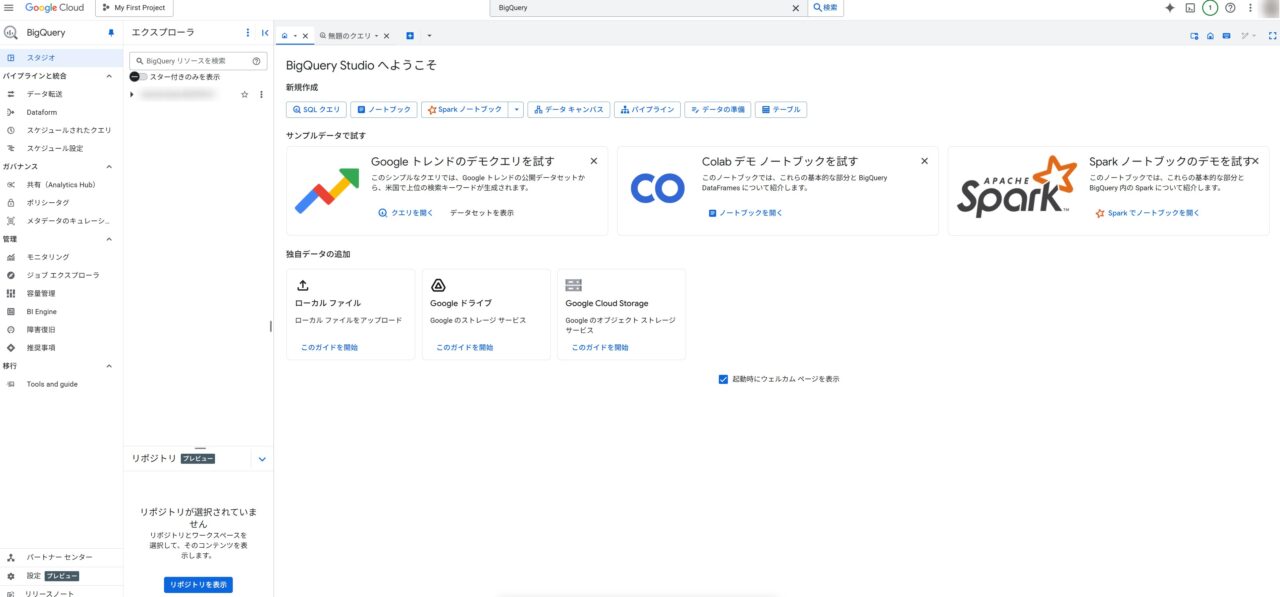Open the top-right settings kebab menu
The image size is (1280, 597).
(1250, 7)
